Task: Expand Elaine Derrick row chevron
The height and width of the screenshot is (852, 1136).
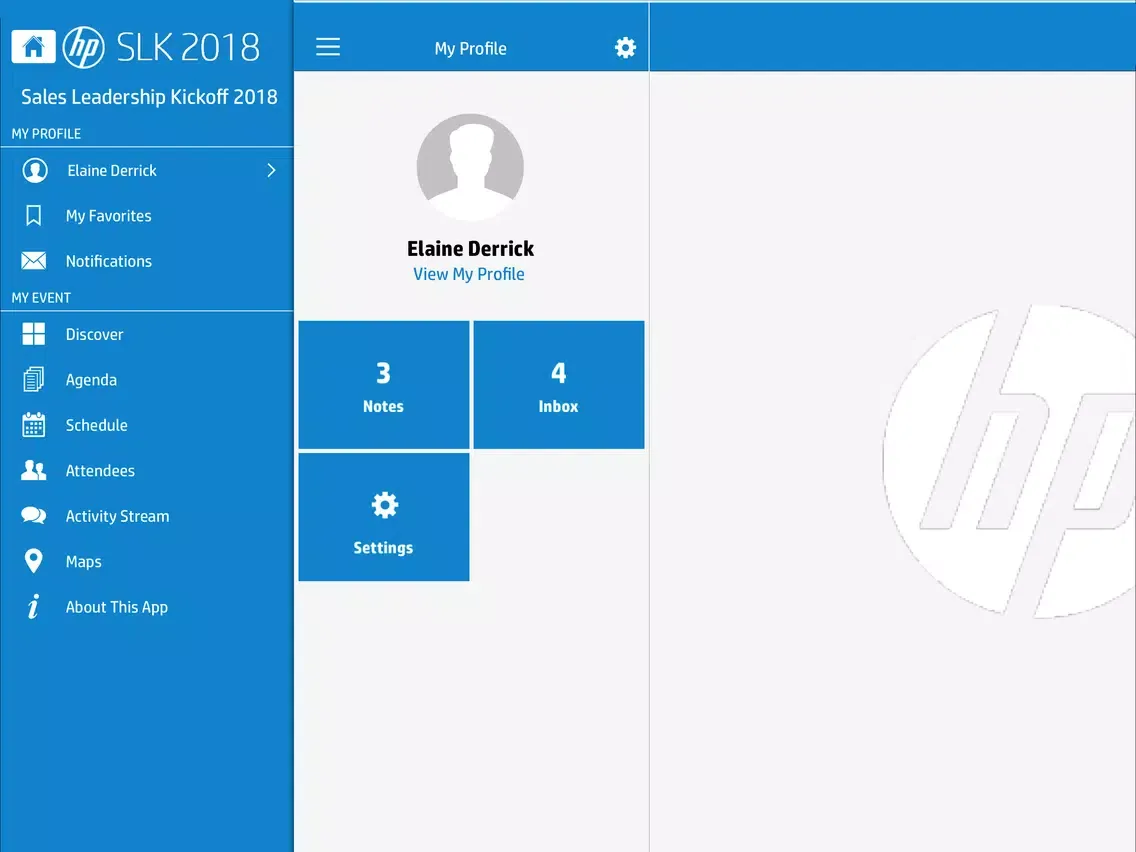Action: (x=272, y=170)
